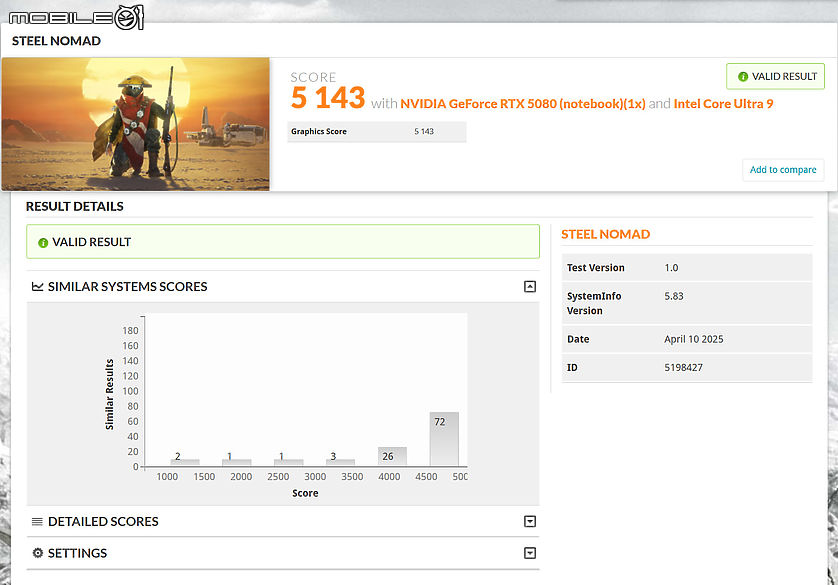Click the Test Version value 1.0
The width and height of the screenshot is (838, 585).
(x=671, y=268)
